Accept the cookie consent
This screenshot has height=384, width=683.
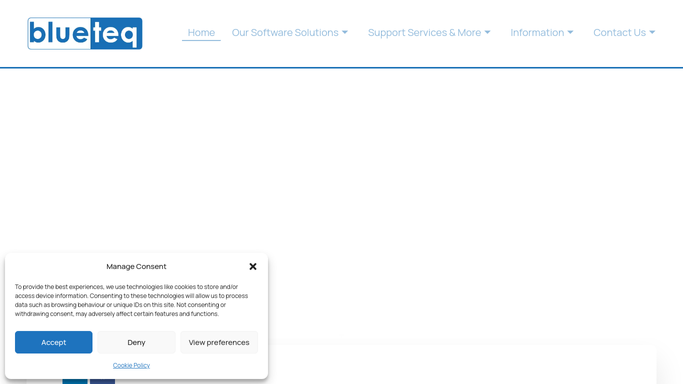click(x=54, y=342)
